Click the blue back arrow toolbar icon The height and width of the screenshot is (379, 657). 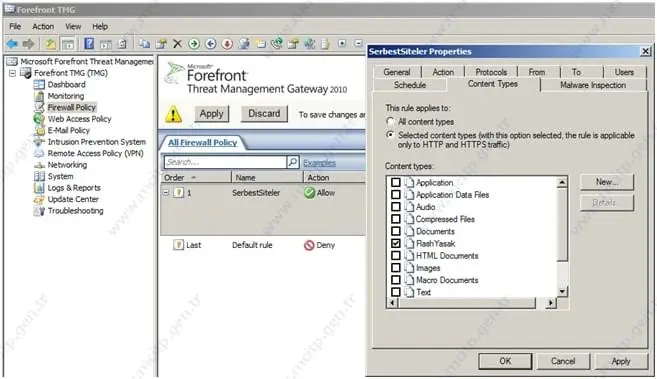coord(12,44)
